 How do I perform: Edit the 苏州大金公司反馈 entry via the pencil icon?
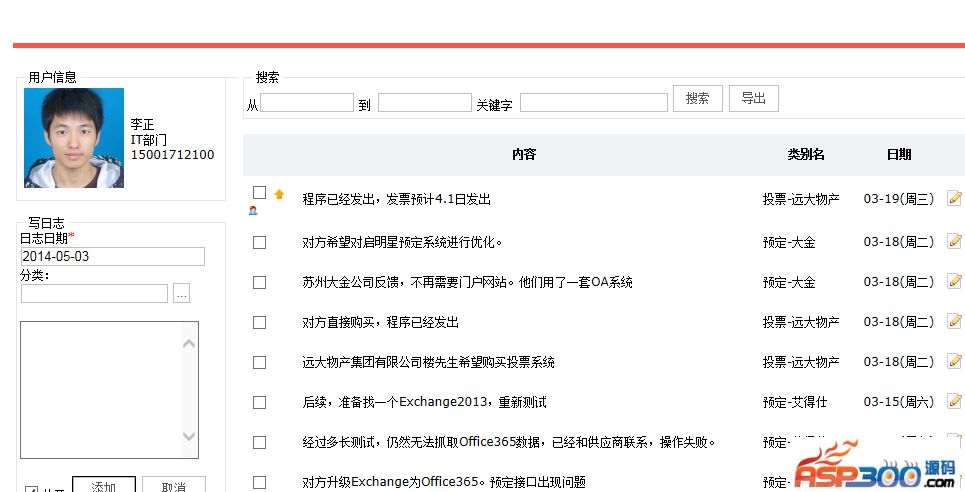954,282
